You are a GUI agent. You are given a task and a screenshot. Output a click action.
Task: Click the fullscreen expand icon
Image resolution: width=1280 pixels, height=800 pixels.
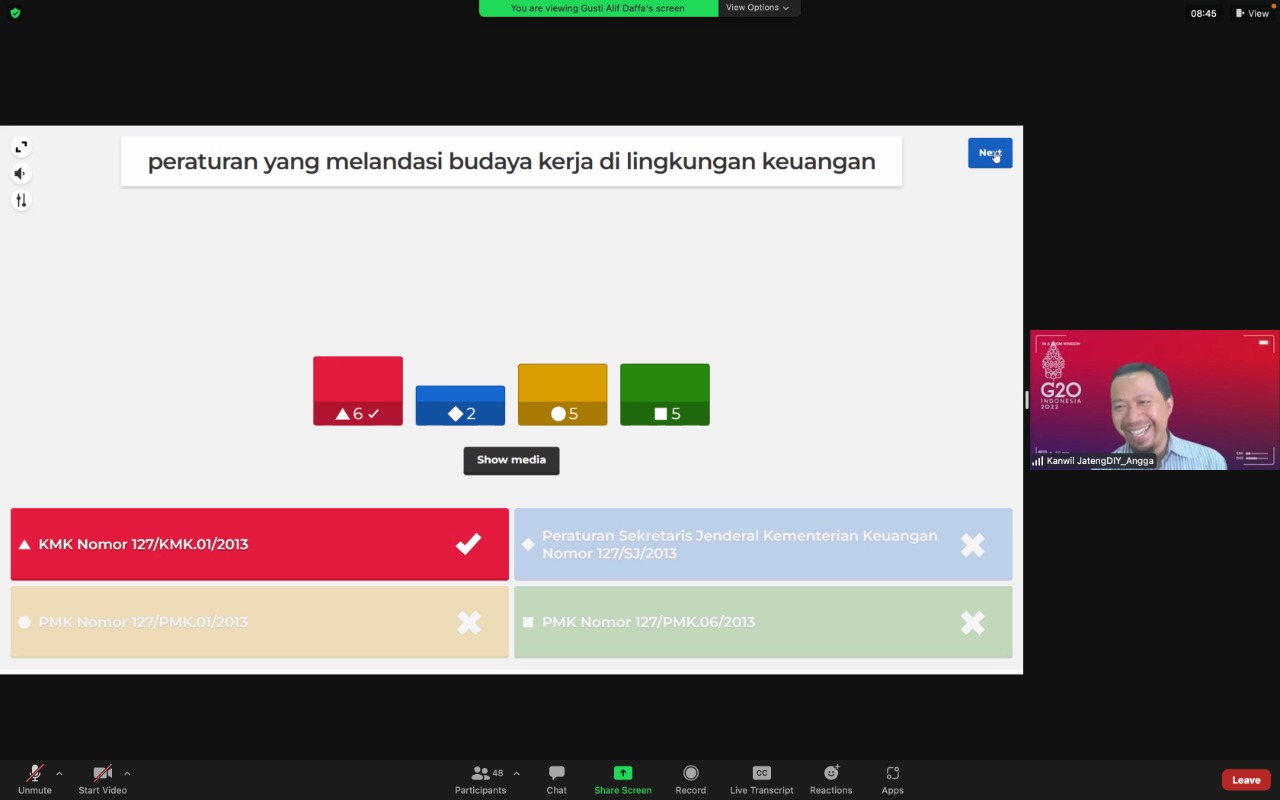[x=21, y=147]
